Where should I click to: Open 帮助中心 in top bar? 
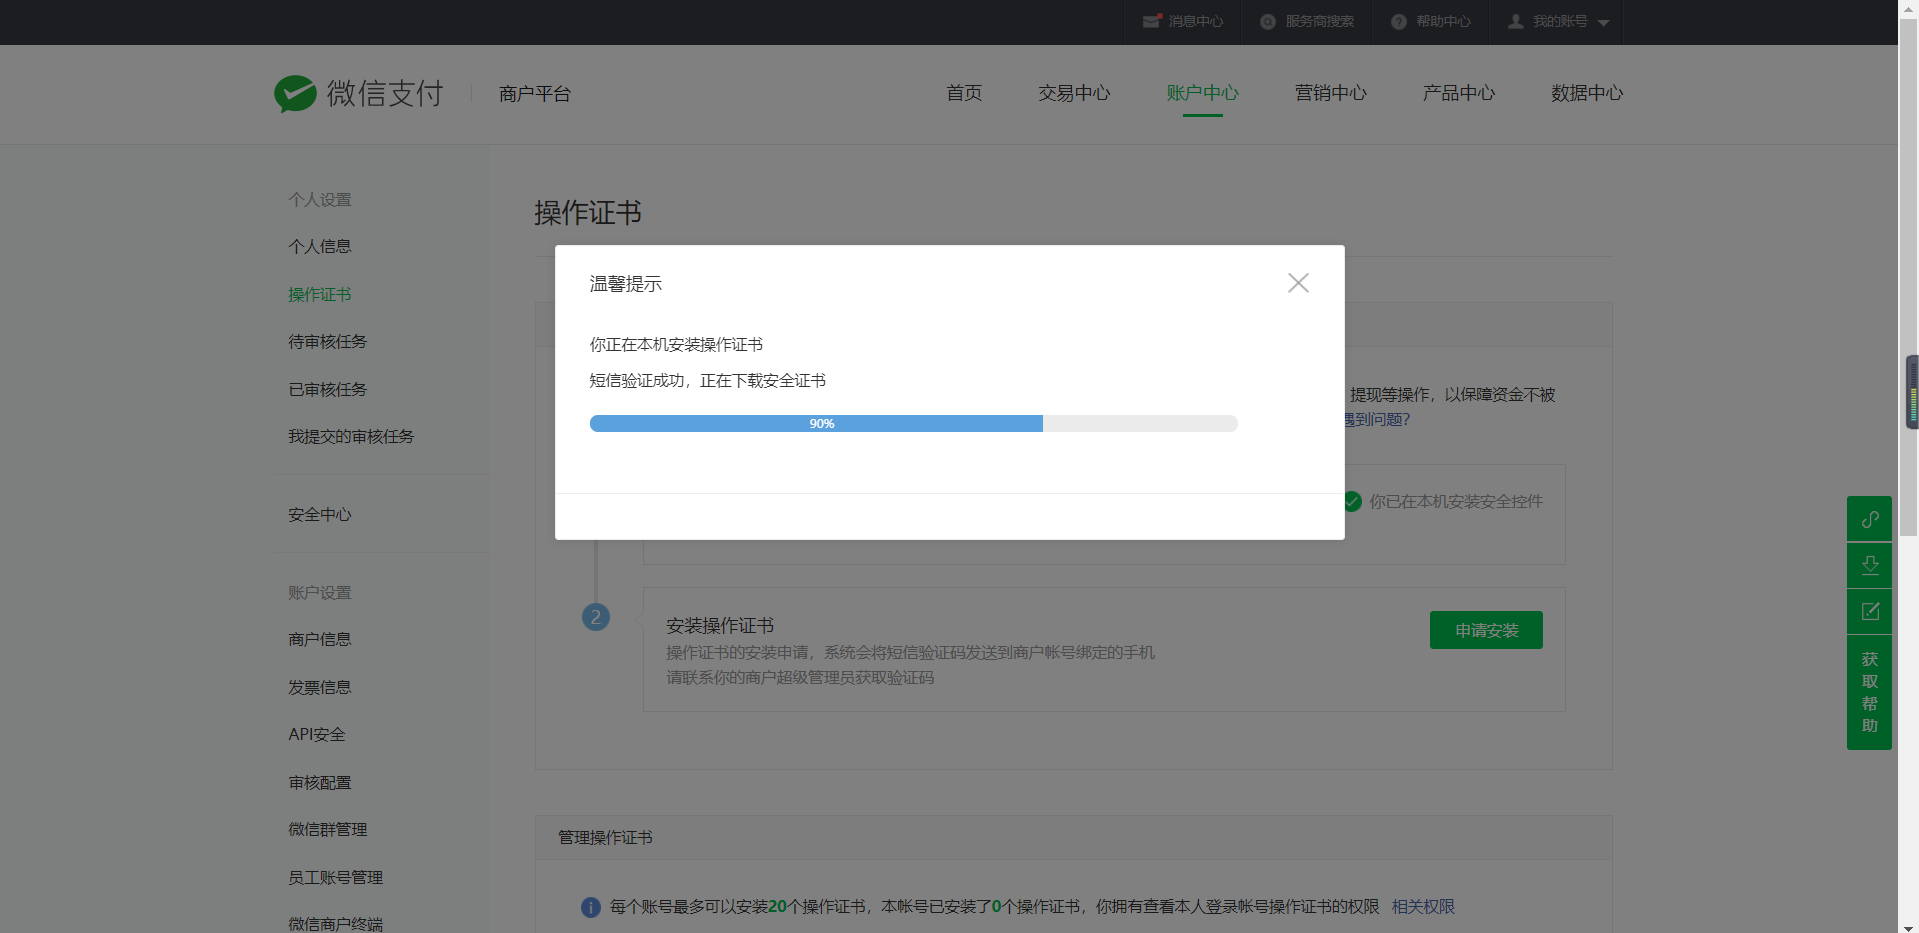pos(1431,21)
